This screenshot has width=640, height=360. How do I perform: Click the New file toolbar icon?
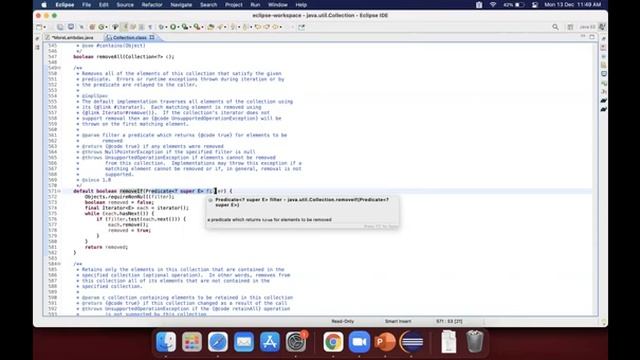click(x=39, y=27)
